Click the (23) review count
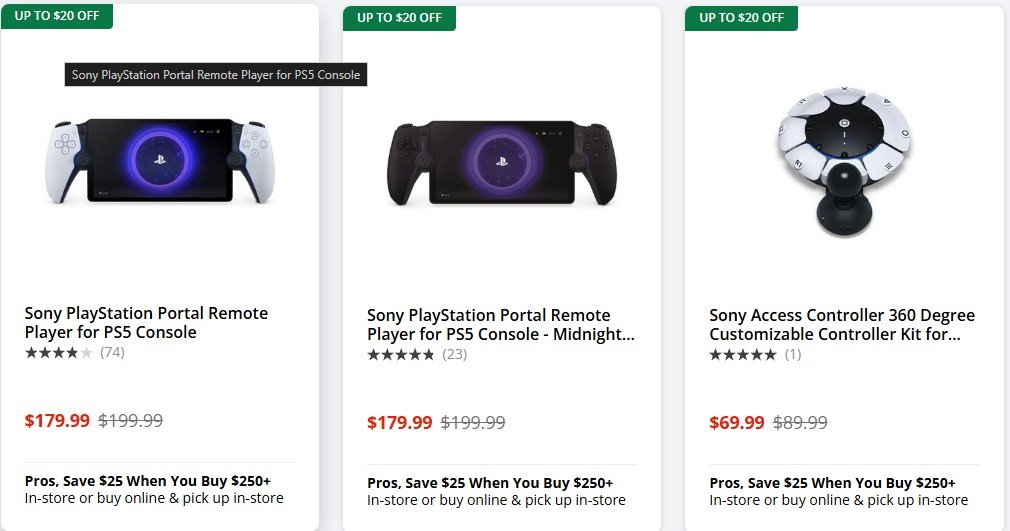 [454, 354]
